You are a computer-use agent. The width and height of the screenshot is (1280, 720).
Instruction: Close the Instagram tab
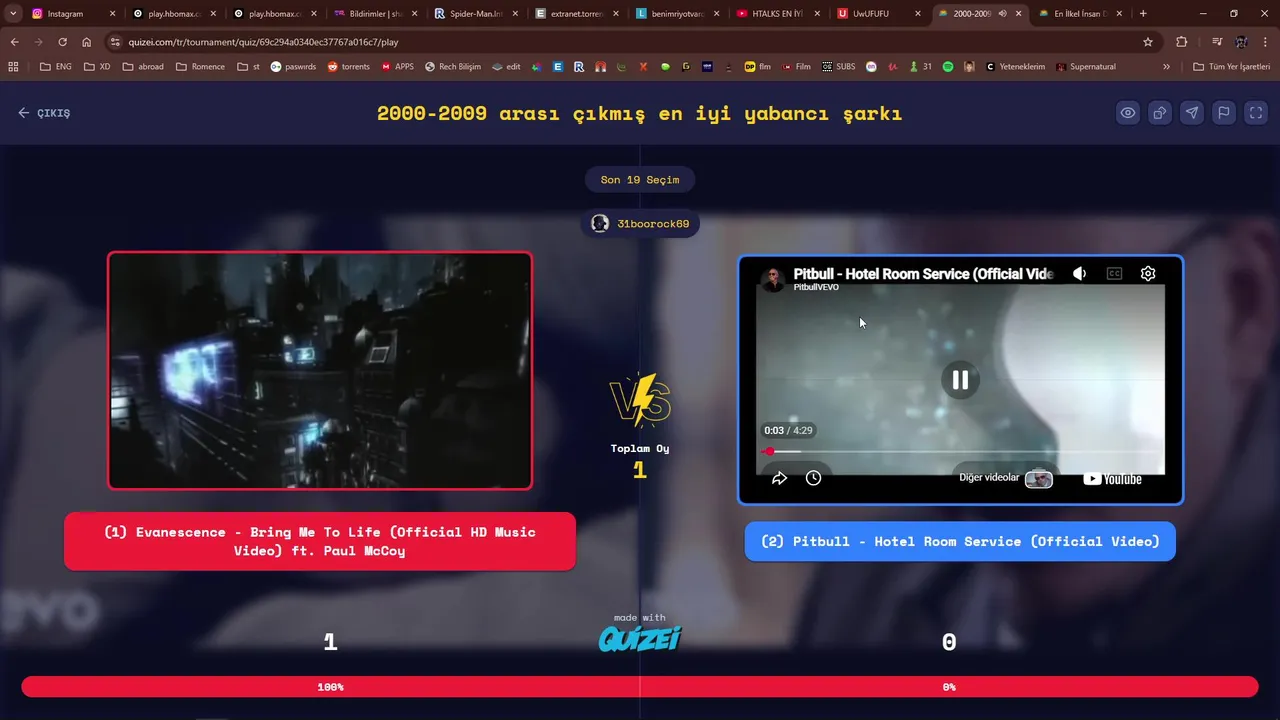coord(112,14)
